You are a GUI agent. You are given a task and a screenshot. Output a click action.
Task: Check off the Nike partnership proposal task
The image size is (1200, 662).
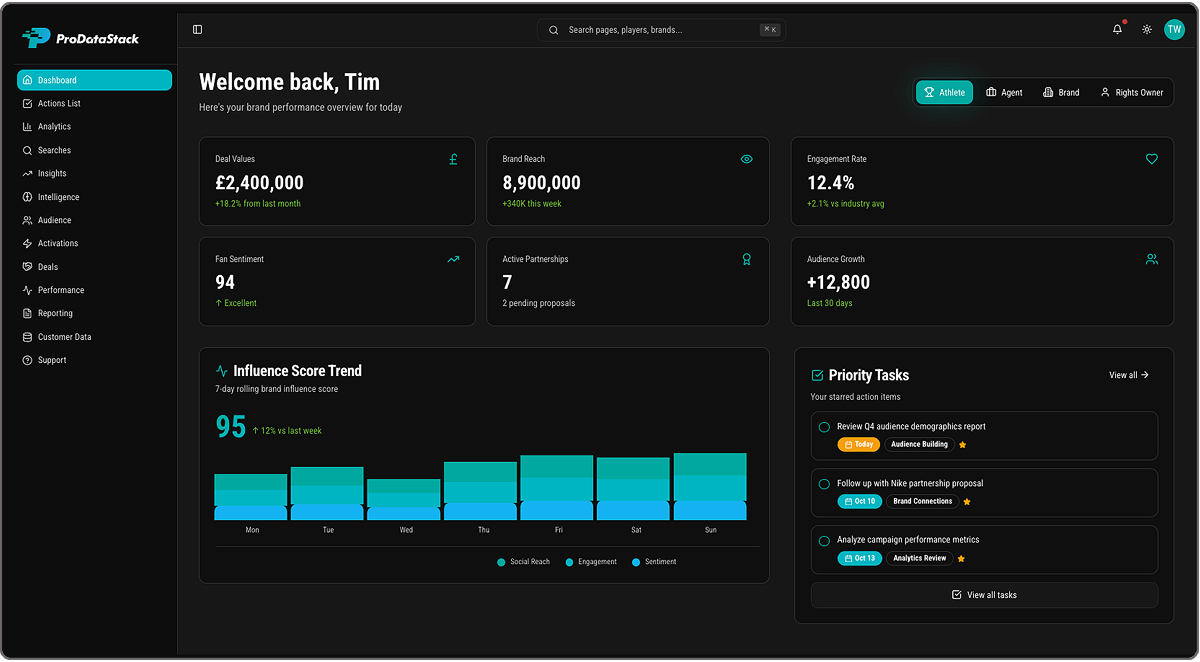click(x=822, y=482)
